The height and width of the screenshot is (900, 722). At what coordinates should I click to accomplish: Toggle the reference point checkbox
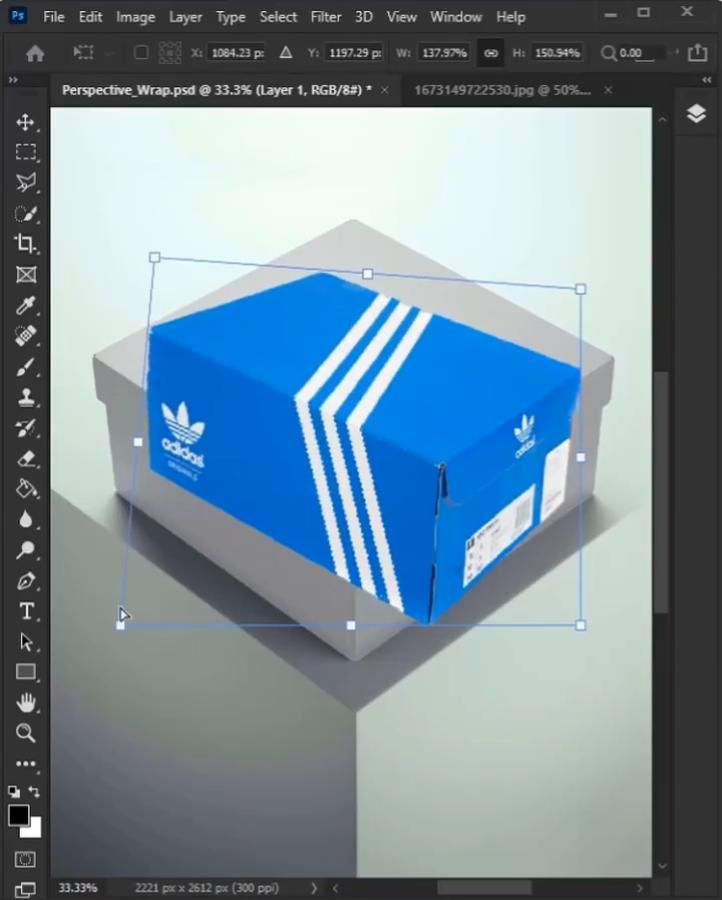click(141, 53)
